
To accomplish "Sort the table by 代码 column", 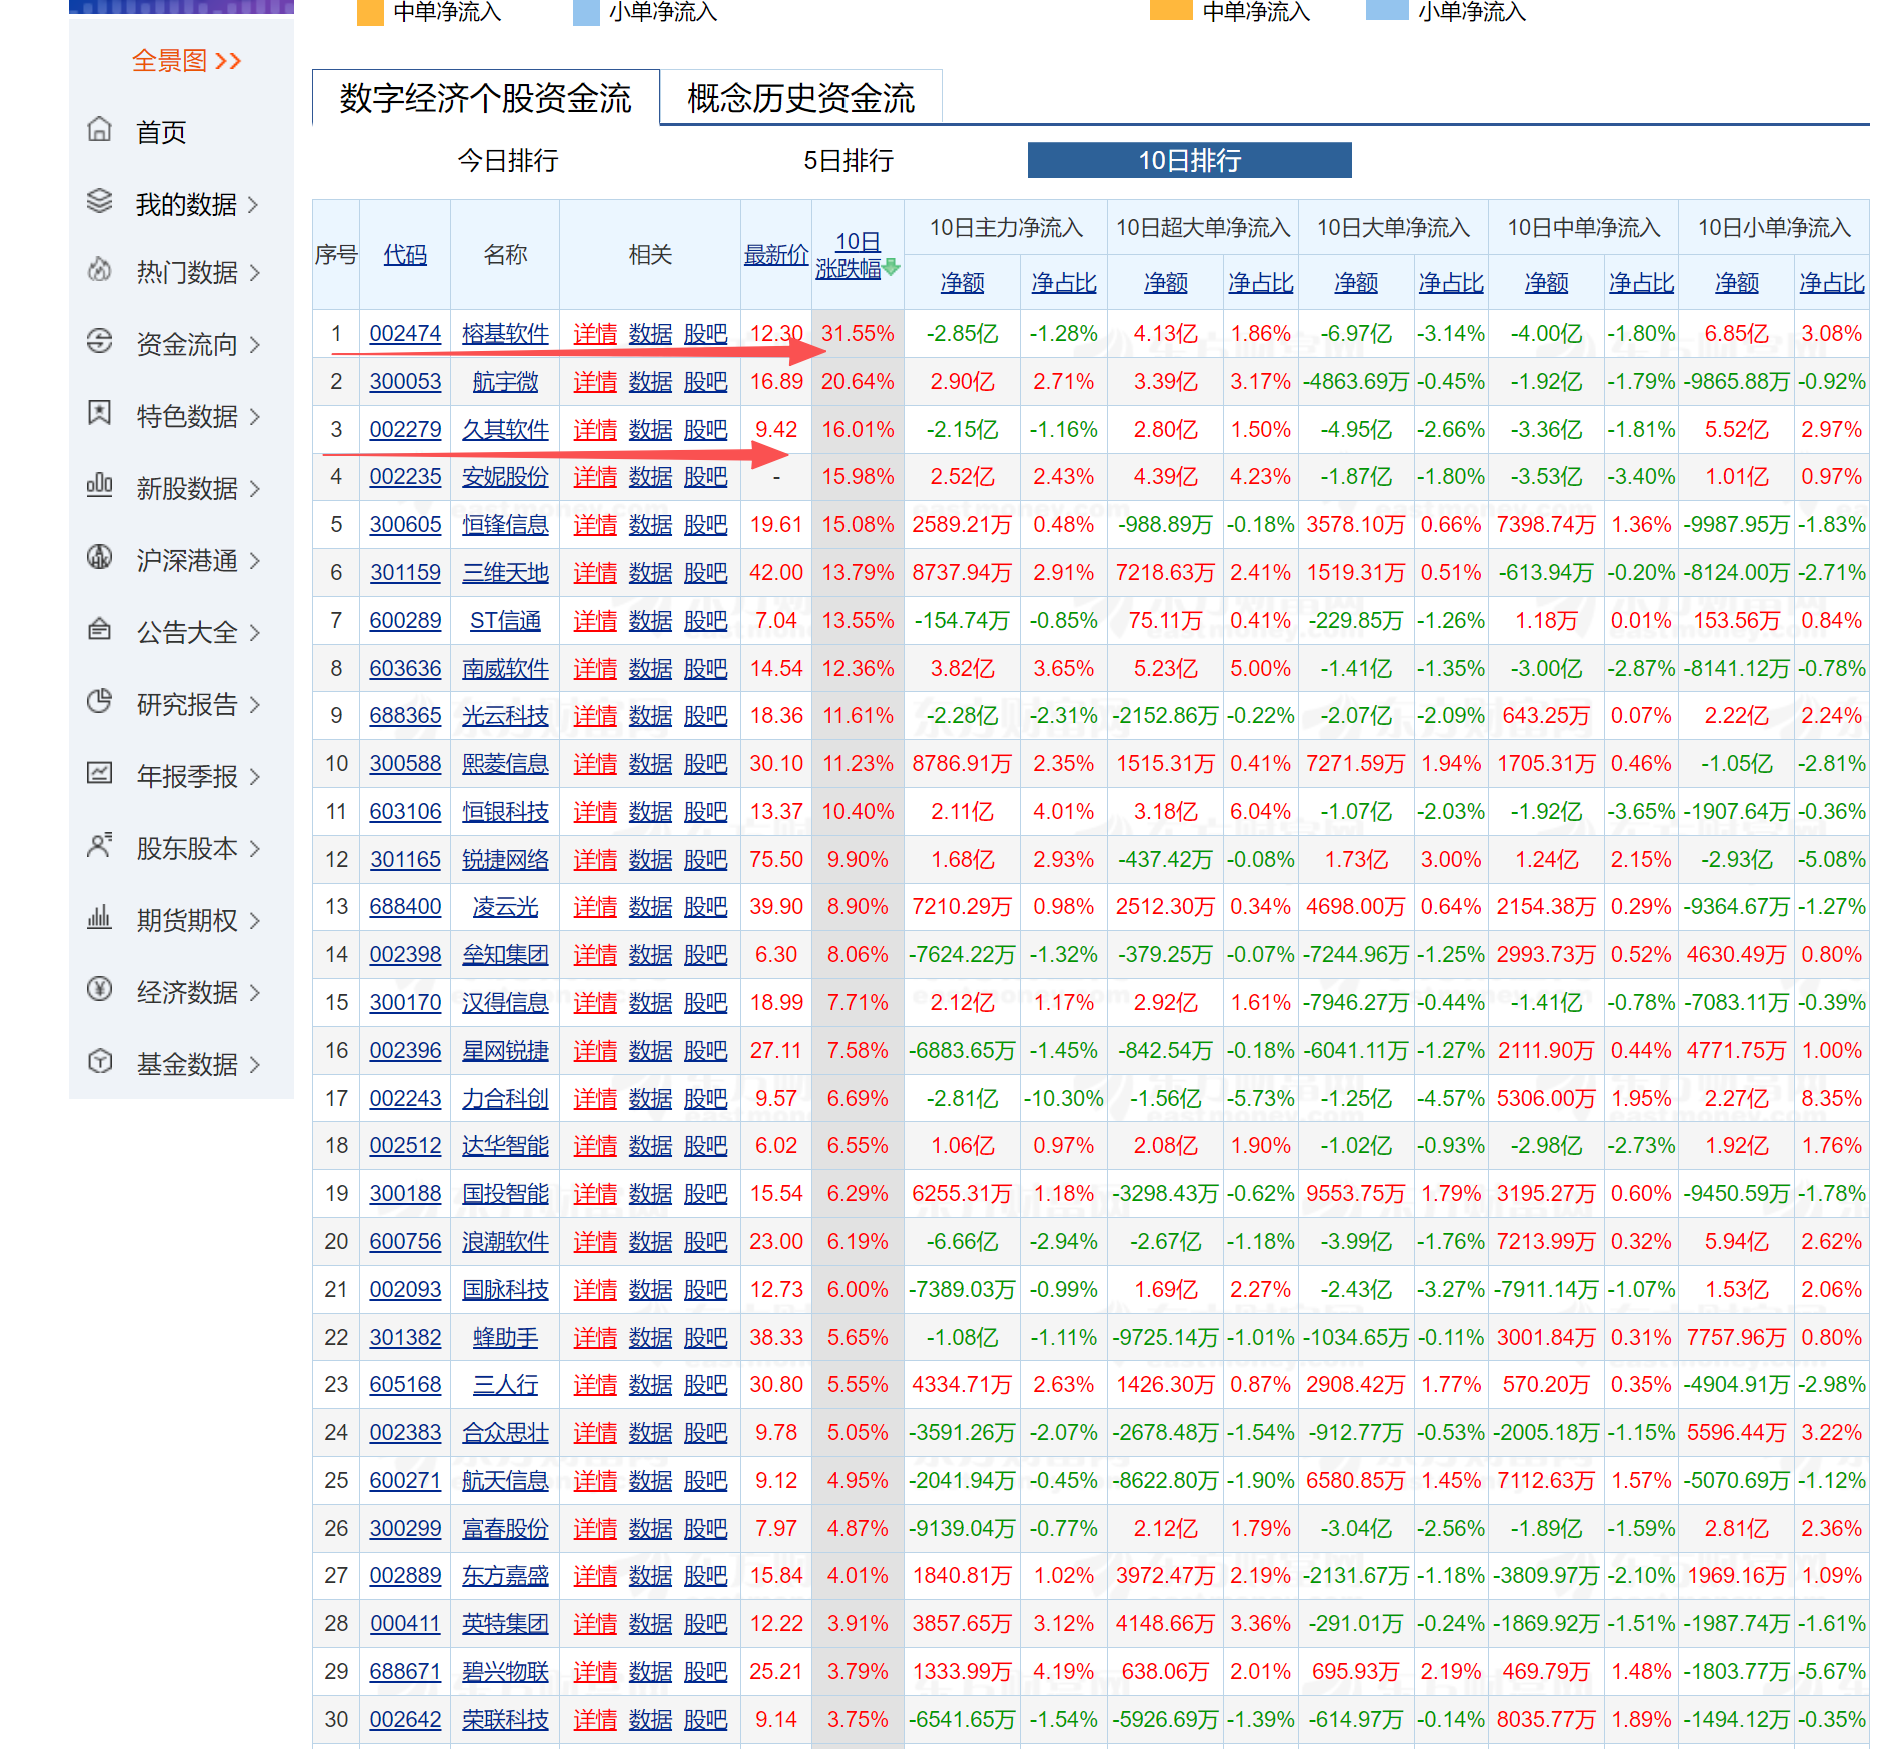I will 405,255.
